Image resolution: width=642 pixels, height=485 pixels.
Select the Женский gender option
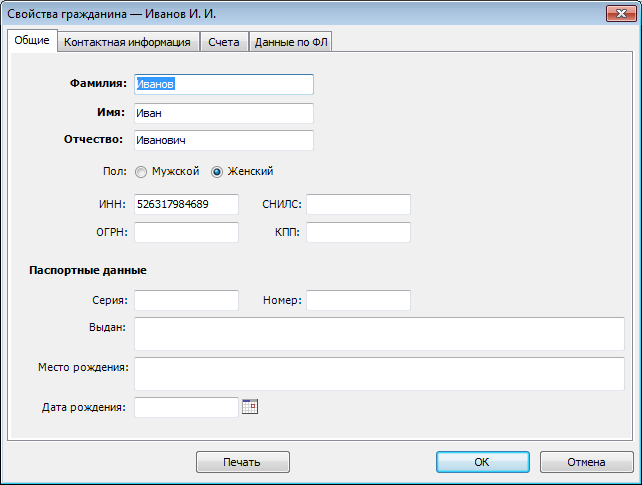point(217,172)
